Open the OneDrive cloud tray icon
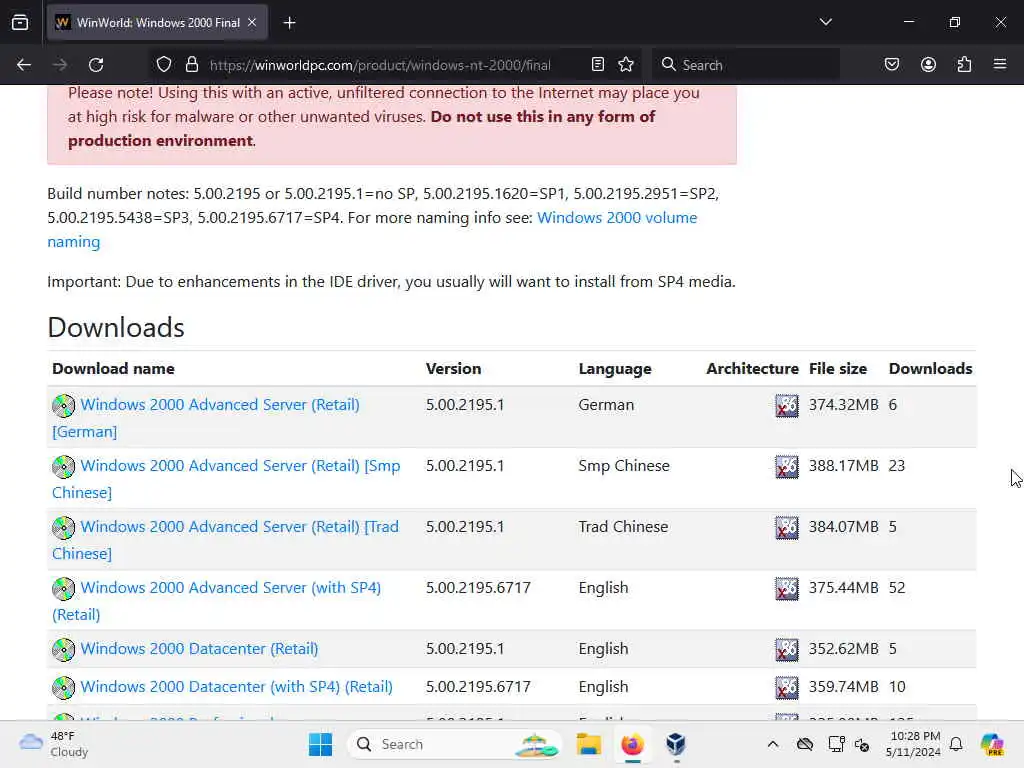The height and width of the screenshot is (768, 1024). point(805,744)
